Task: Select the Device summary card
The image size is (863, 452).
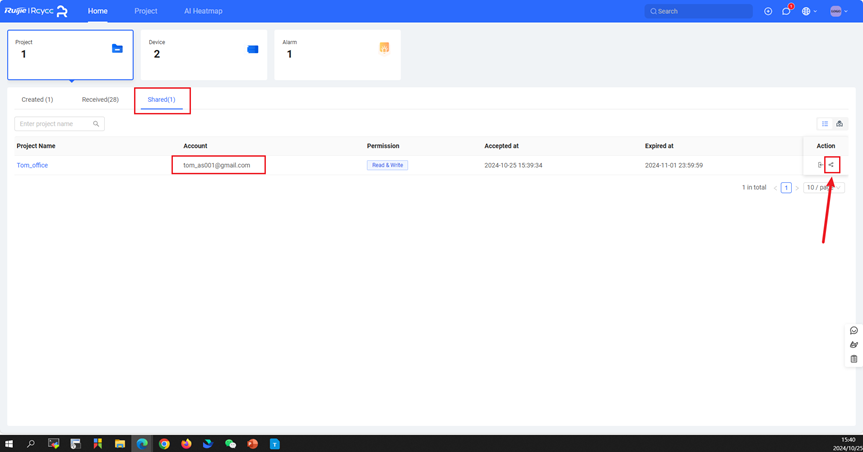Action: (x=204, y=54)
